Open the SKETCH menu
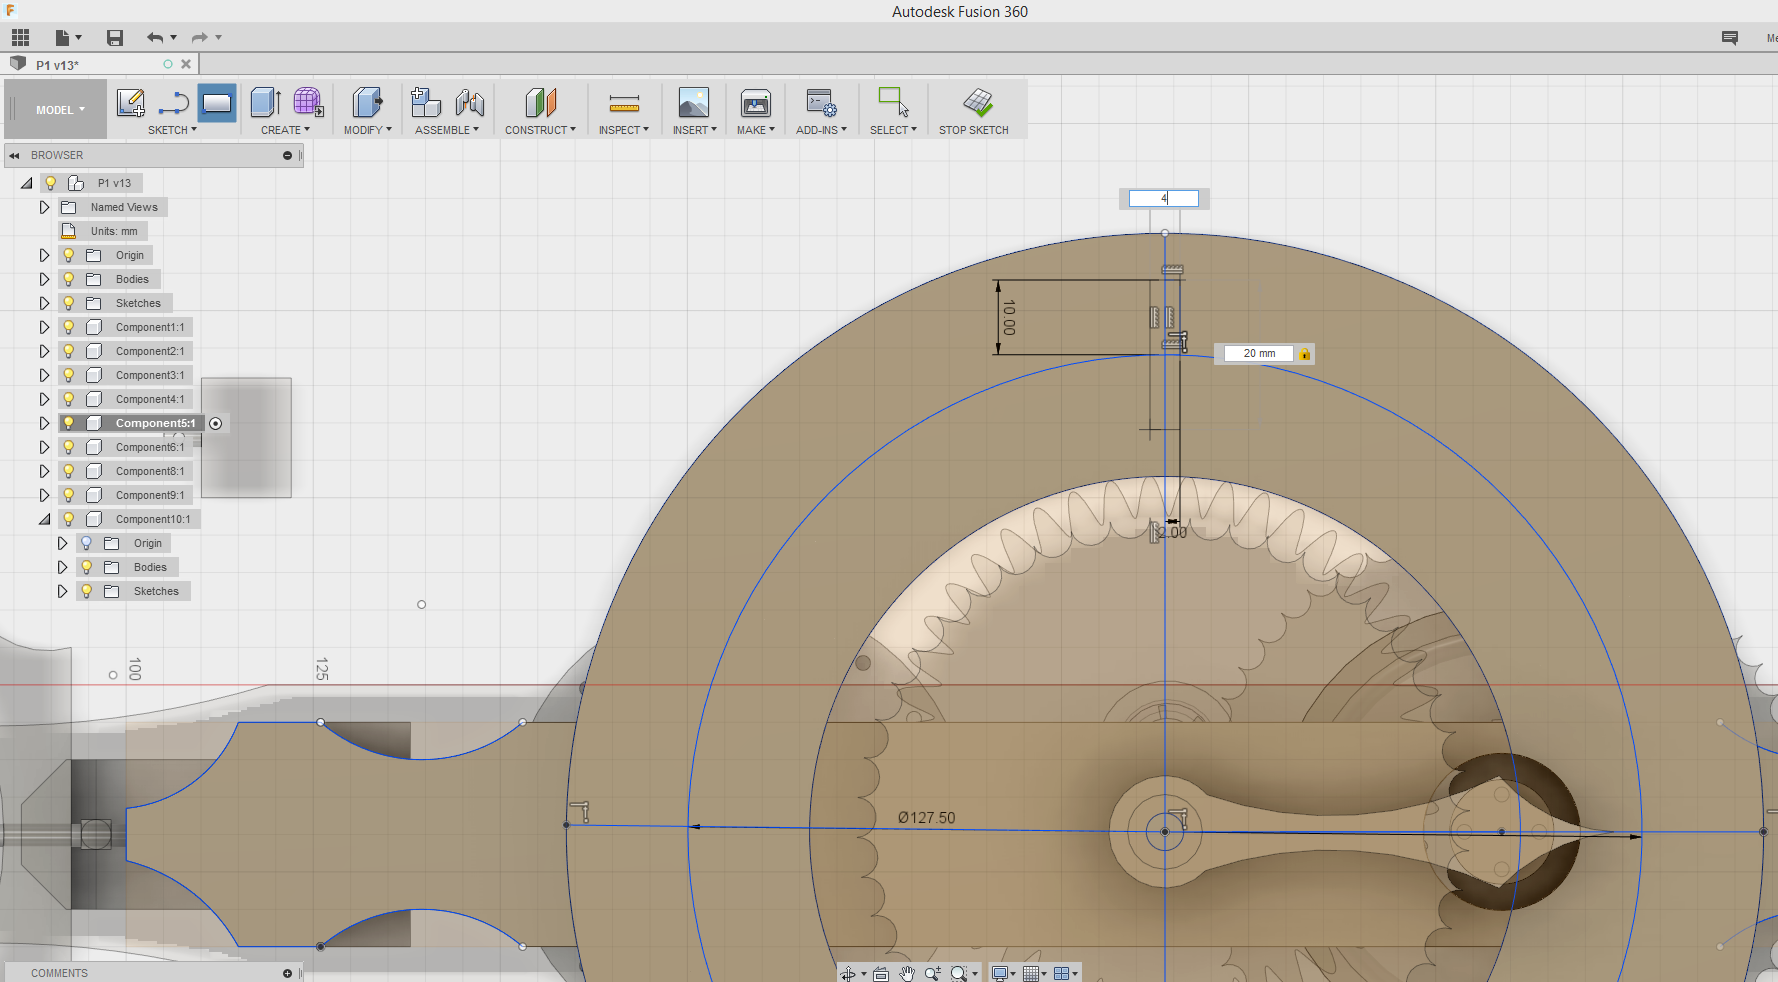The height and width of the screenshot is (982, 1778). tap(172, 130)
